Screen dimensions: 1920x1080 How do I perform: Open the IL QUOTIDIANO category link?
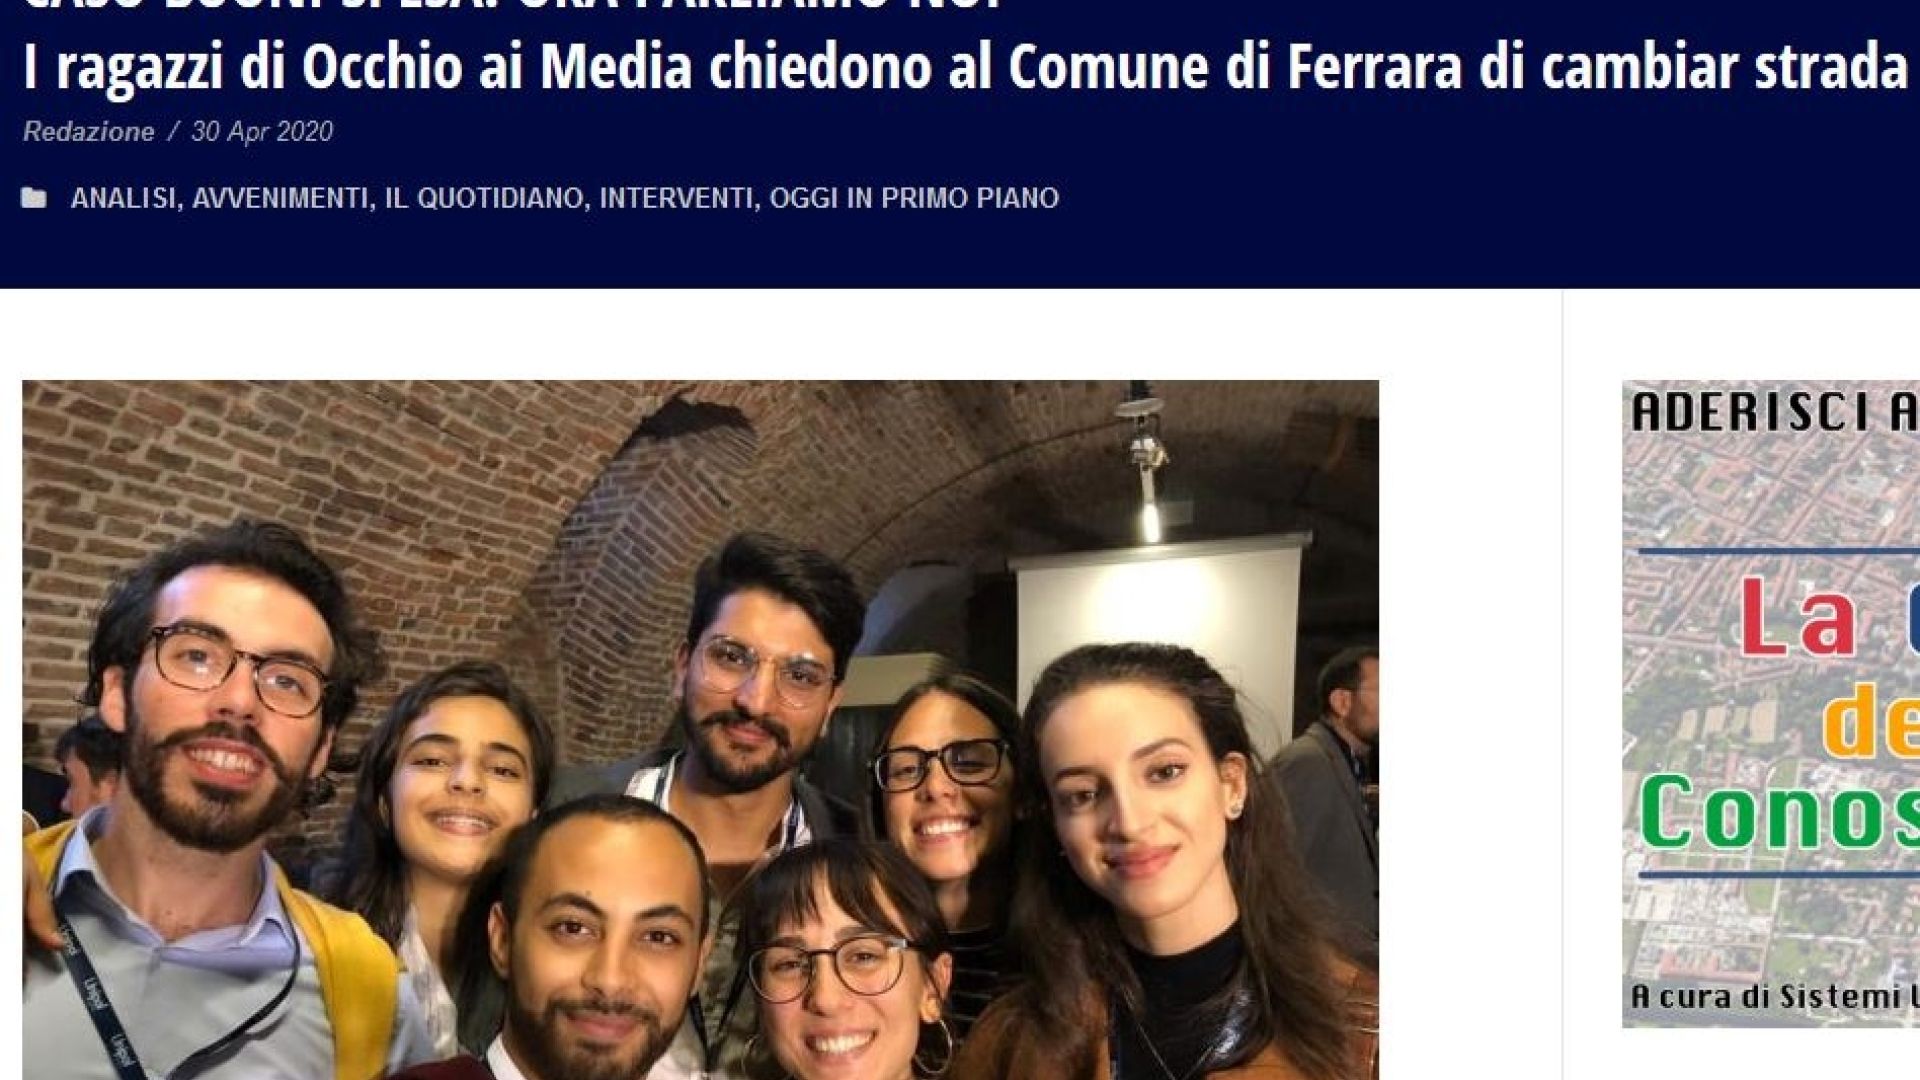coord(484,198)
